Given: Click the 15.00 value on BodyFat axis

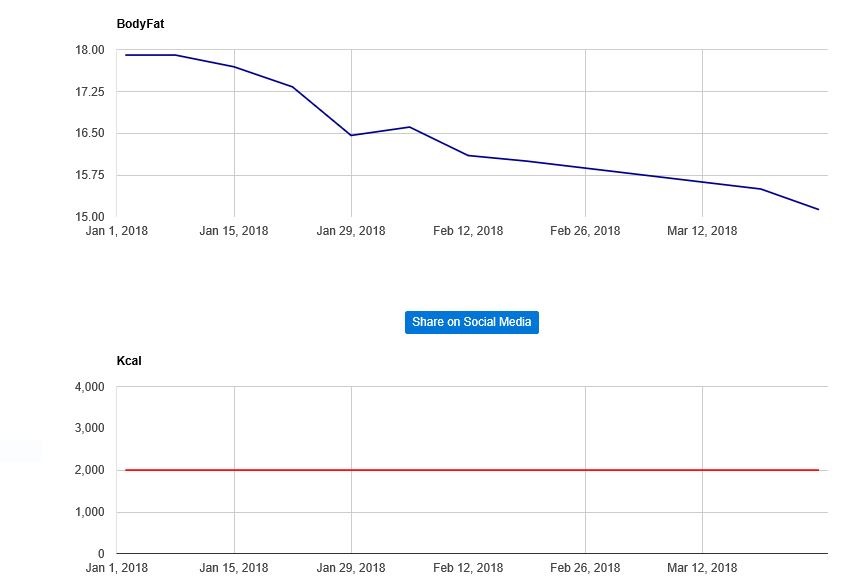Looking at the screenshot, I should 90,217.
